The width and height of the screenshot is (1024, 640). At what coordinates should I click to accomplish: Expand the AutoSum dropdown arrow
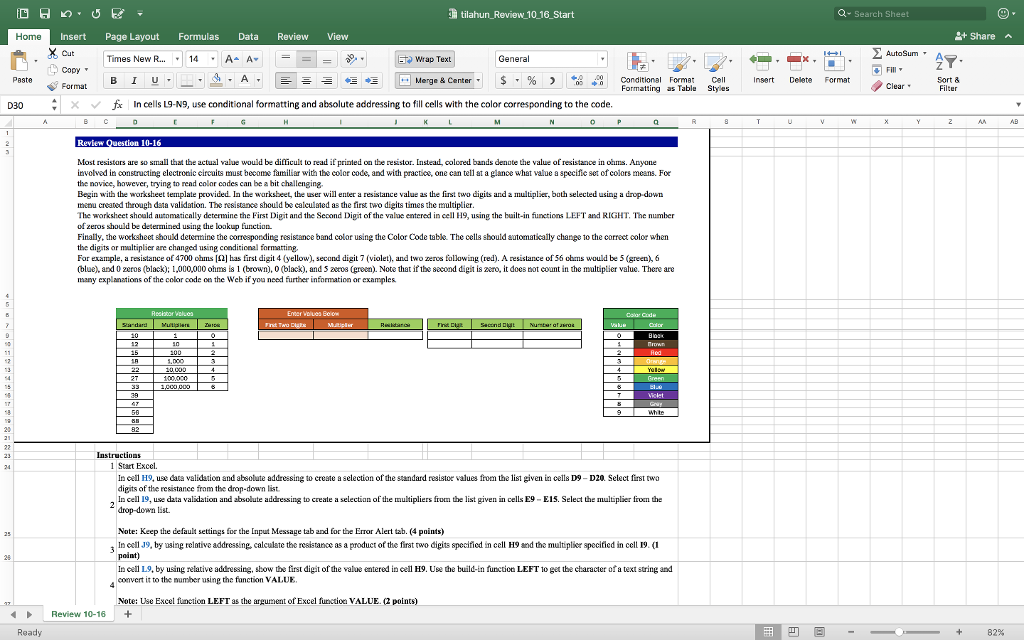click(925, 53)
